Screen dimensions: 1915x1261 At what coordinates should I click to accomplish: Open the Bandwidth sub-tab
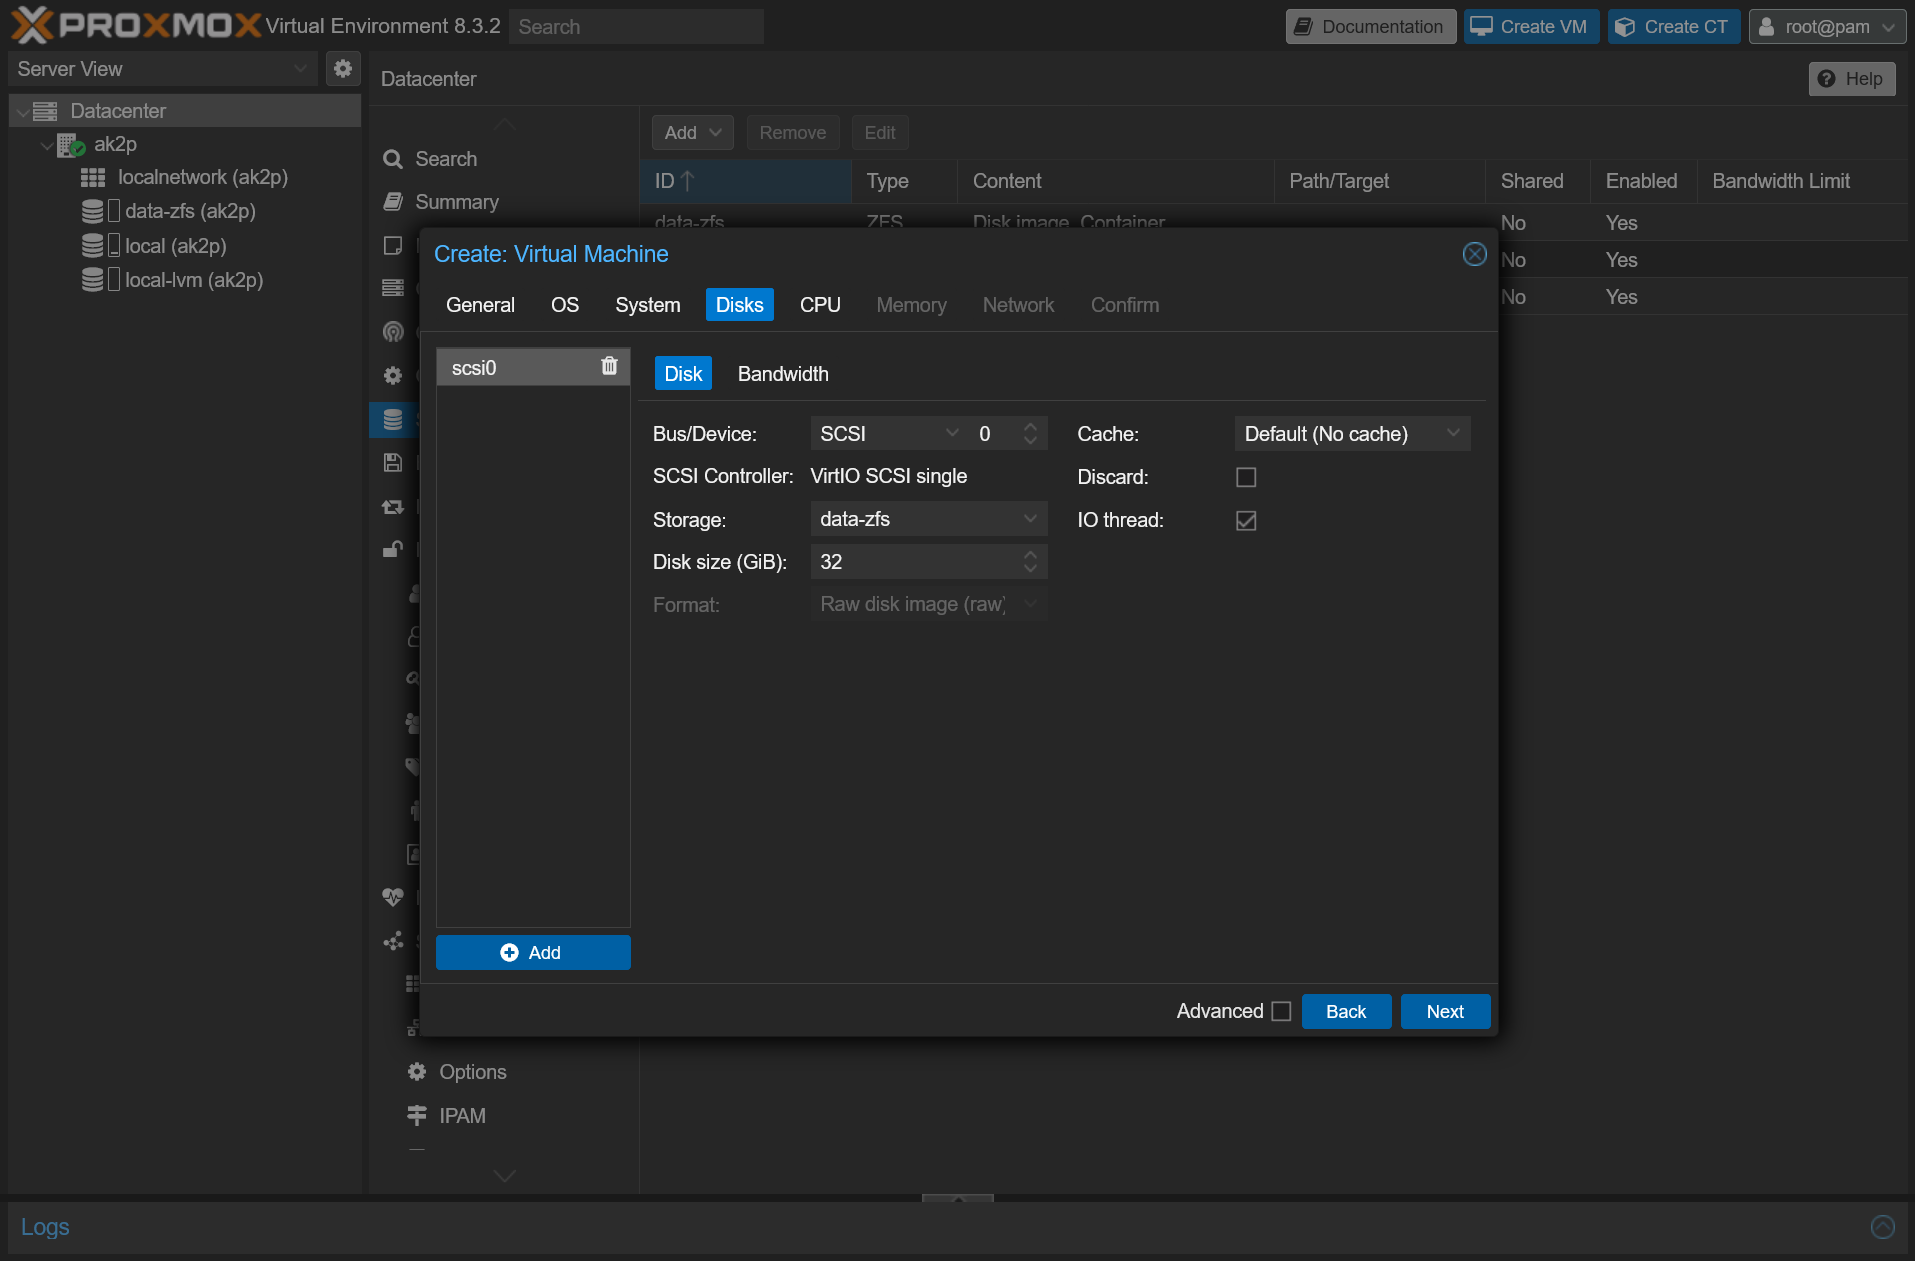coord(783,374)
